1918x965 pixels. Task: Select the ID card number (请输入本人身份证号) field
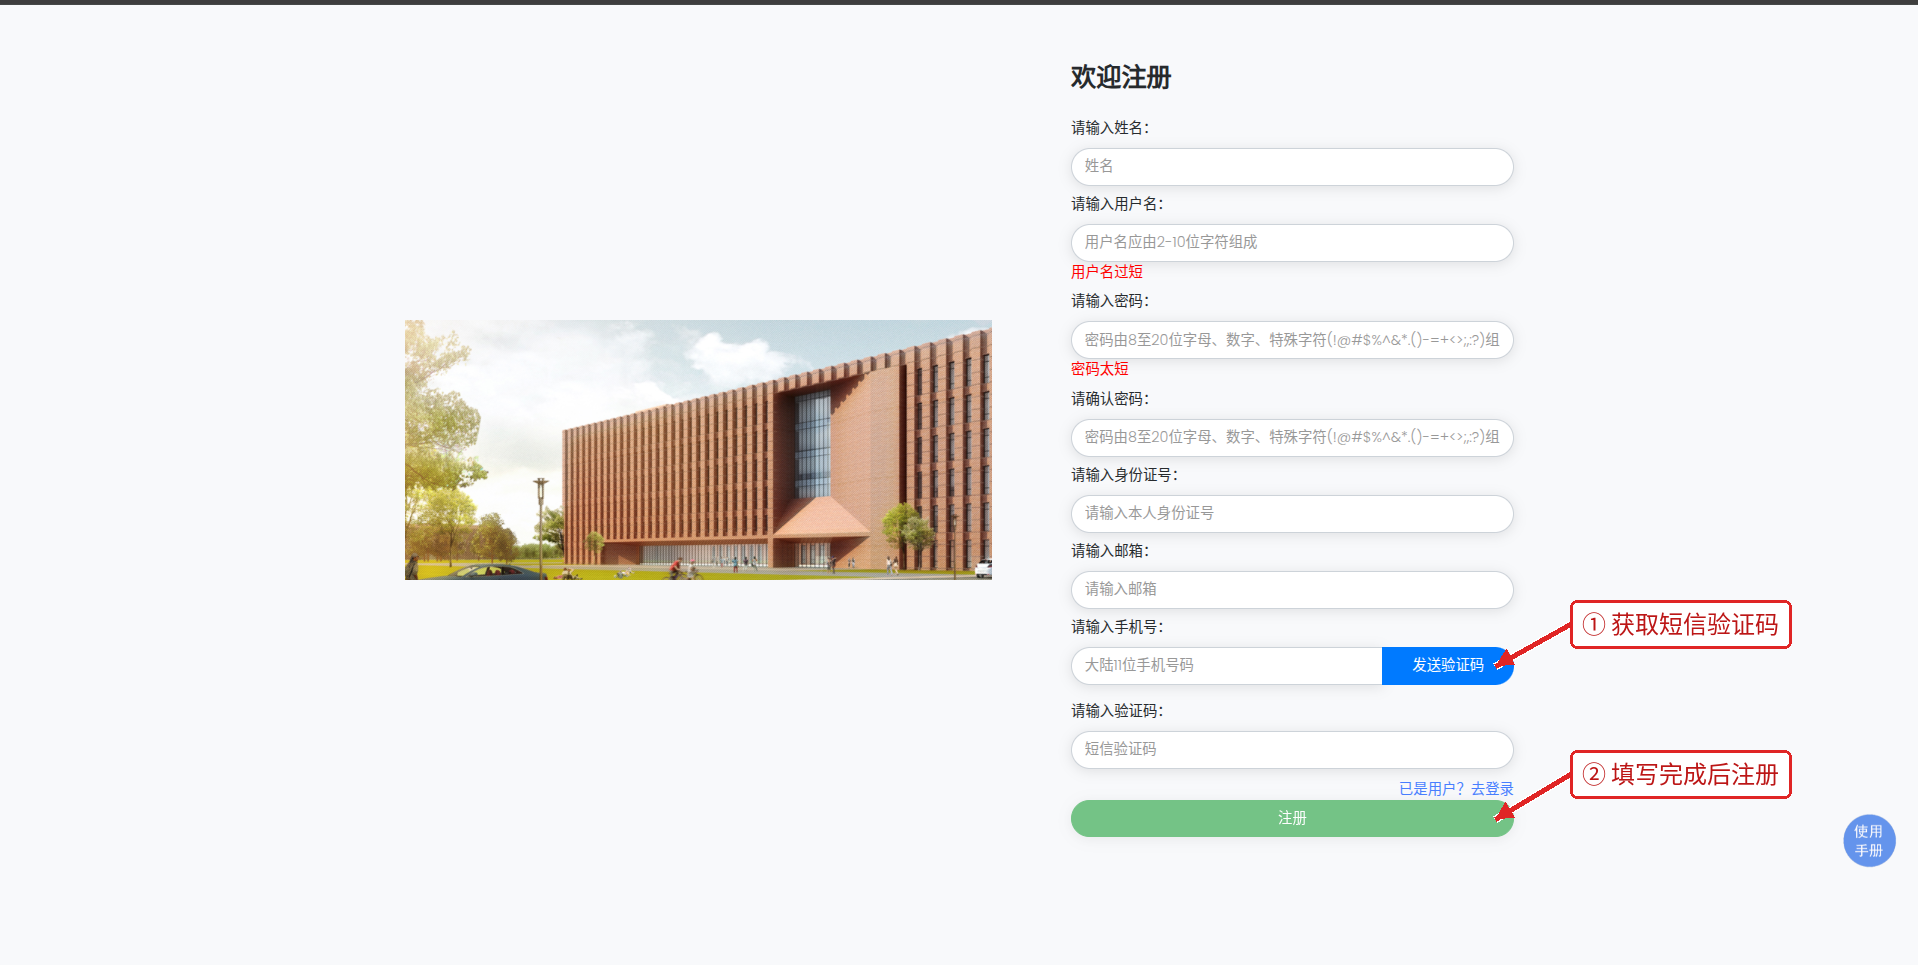tap(1292, 514)
